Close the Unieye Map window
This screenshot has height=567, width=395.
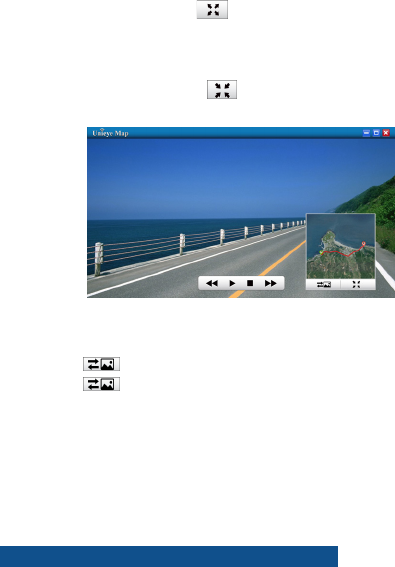pos(386,133)
